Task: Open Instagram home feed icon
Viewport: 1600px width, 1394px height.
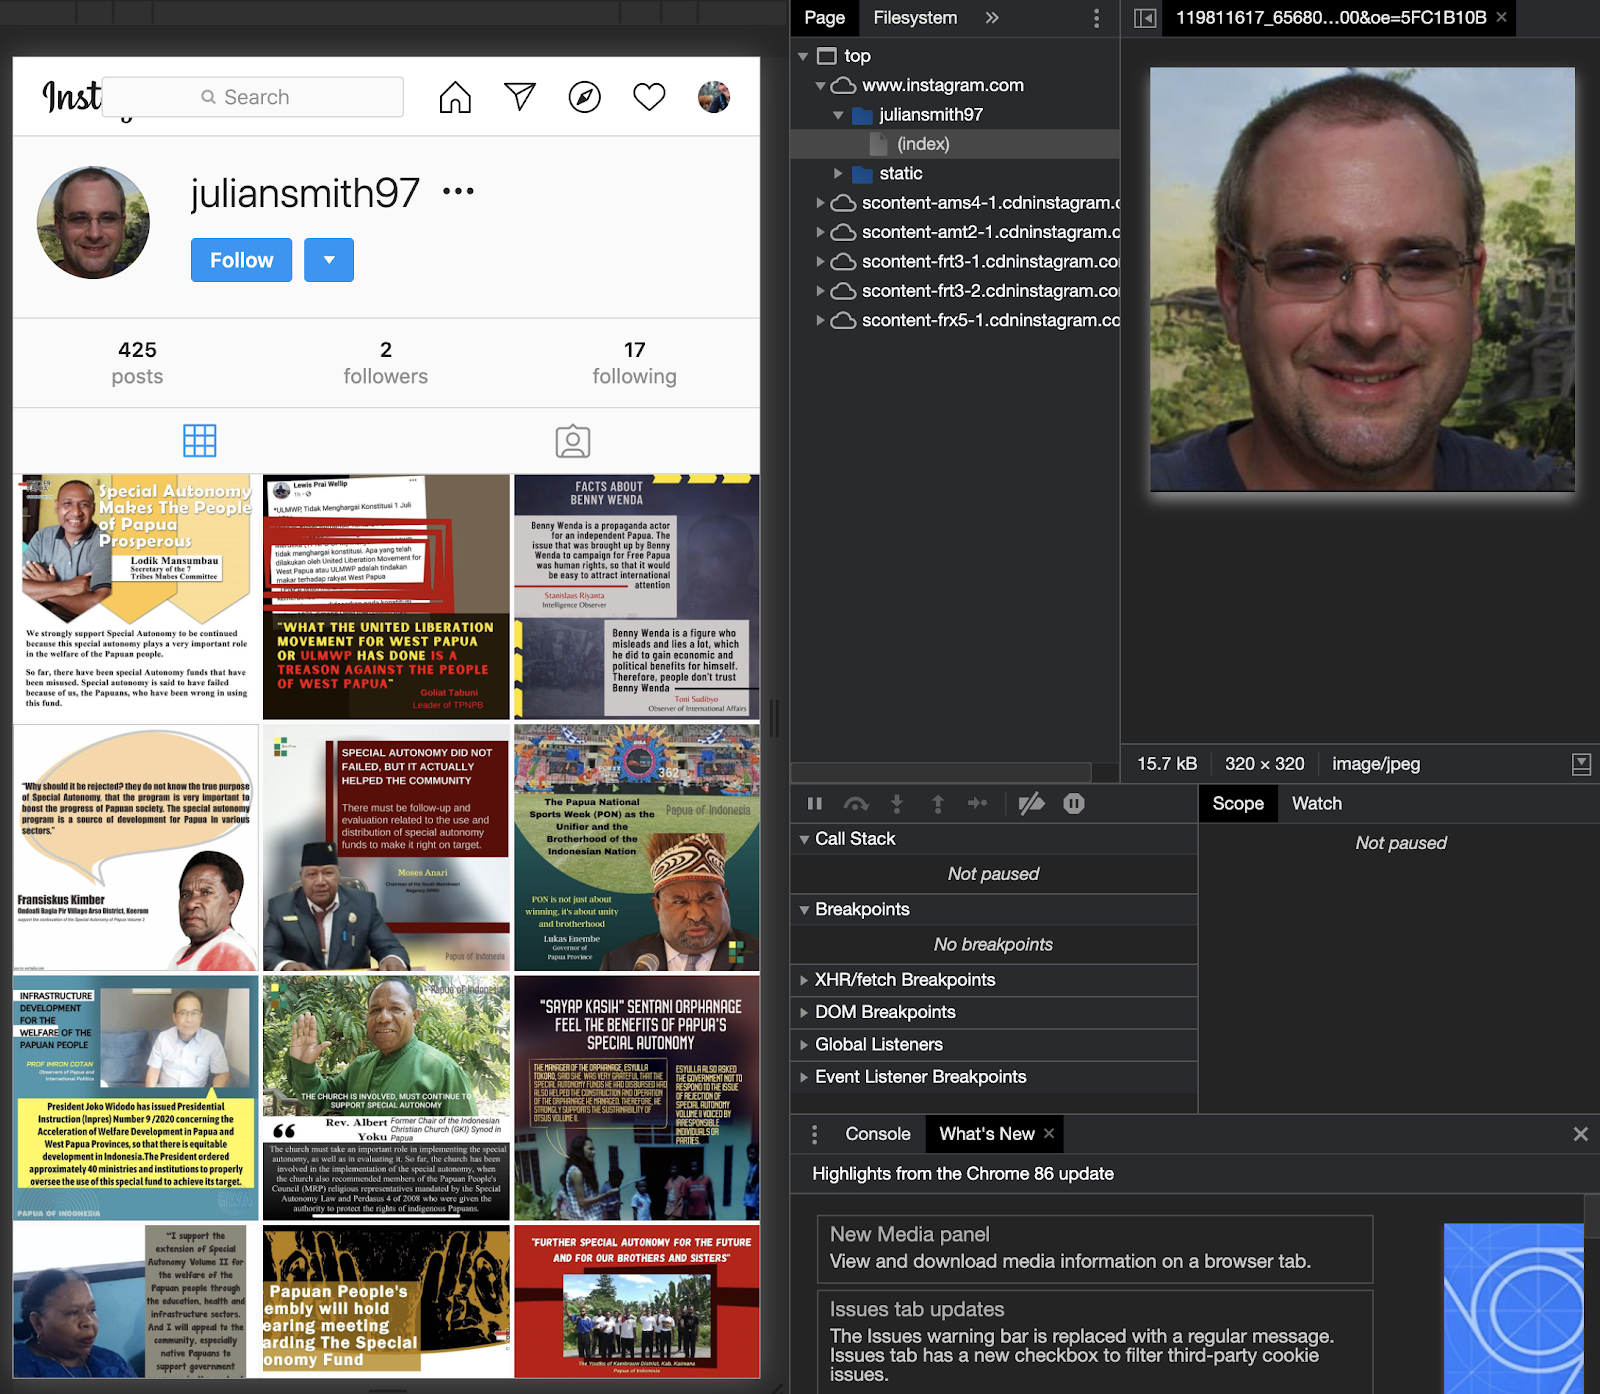Action: pos(455,97)
